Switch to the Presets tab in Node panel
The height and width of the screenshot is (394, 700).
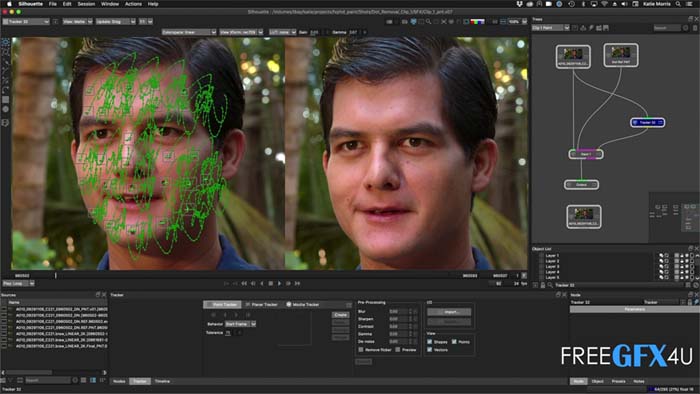click(x=618, y=382)
